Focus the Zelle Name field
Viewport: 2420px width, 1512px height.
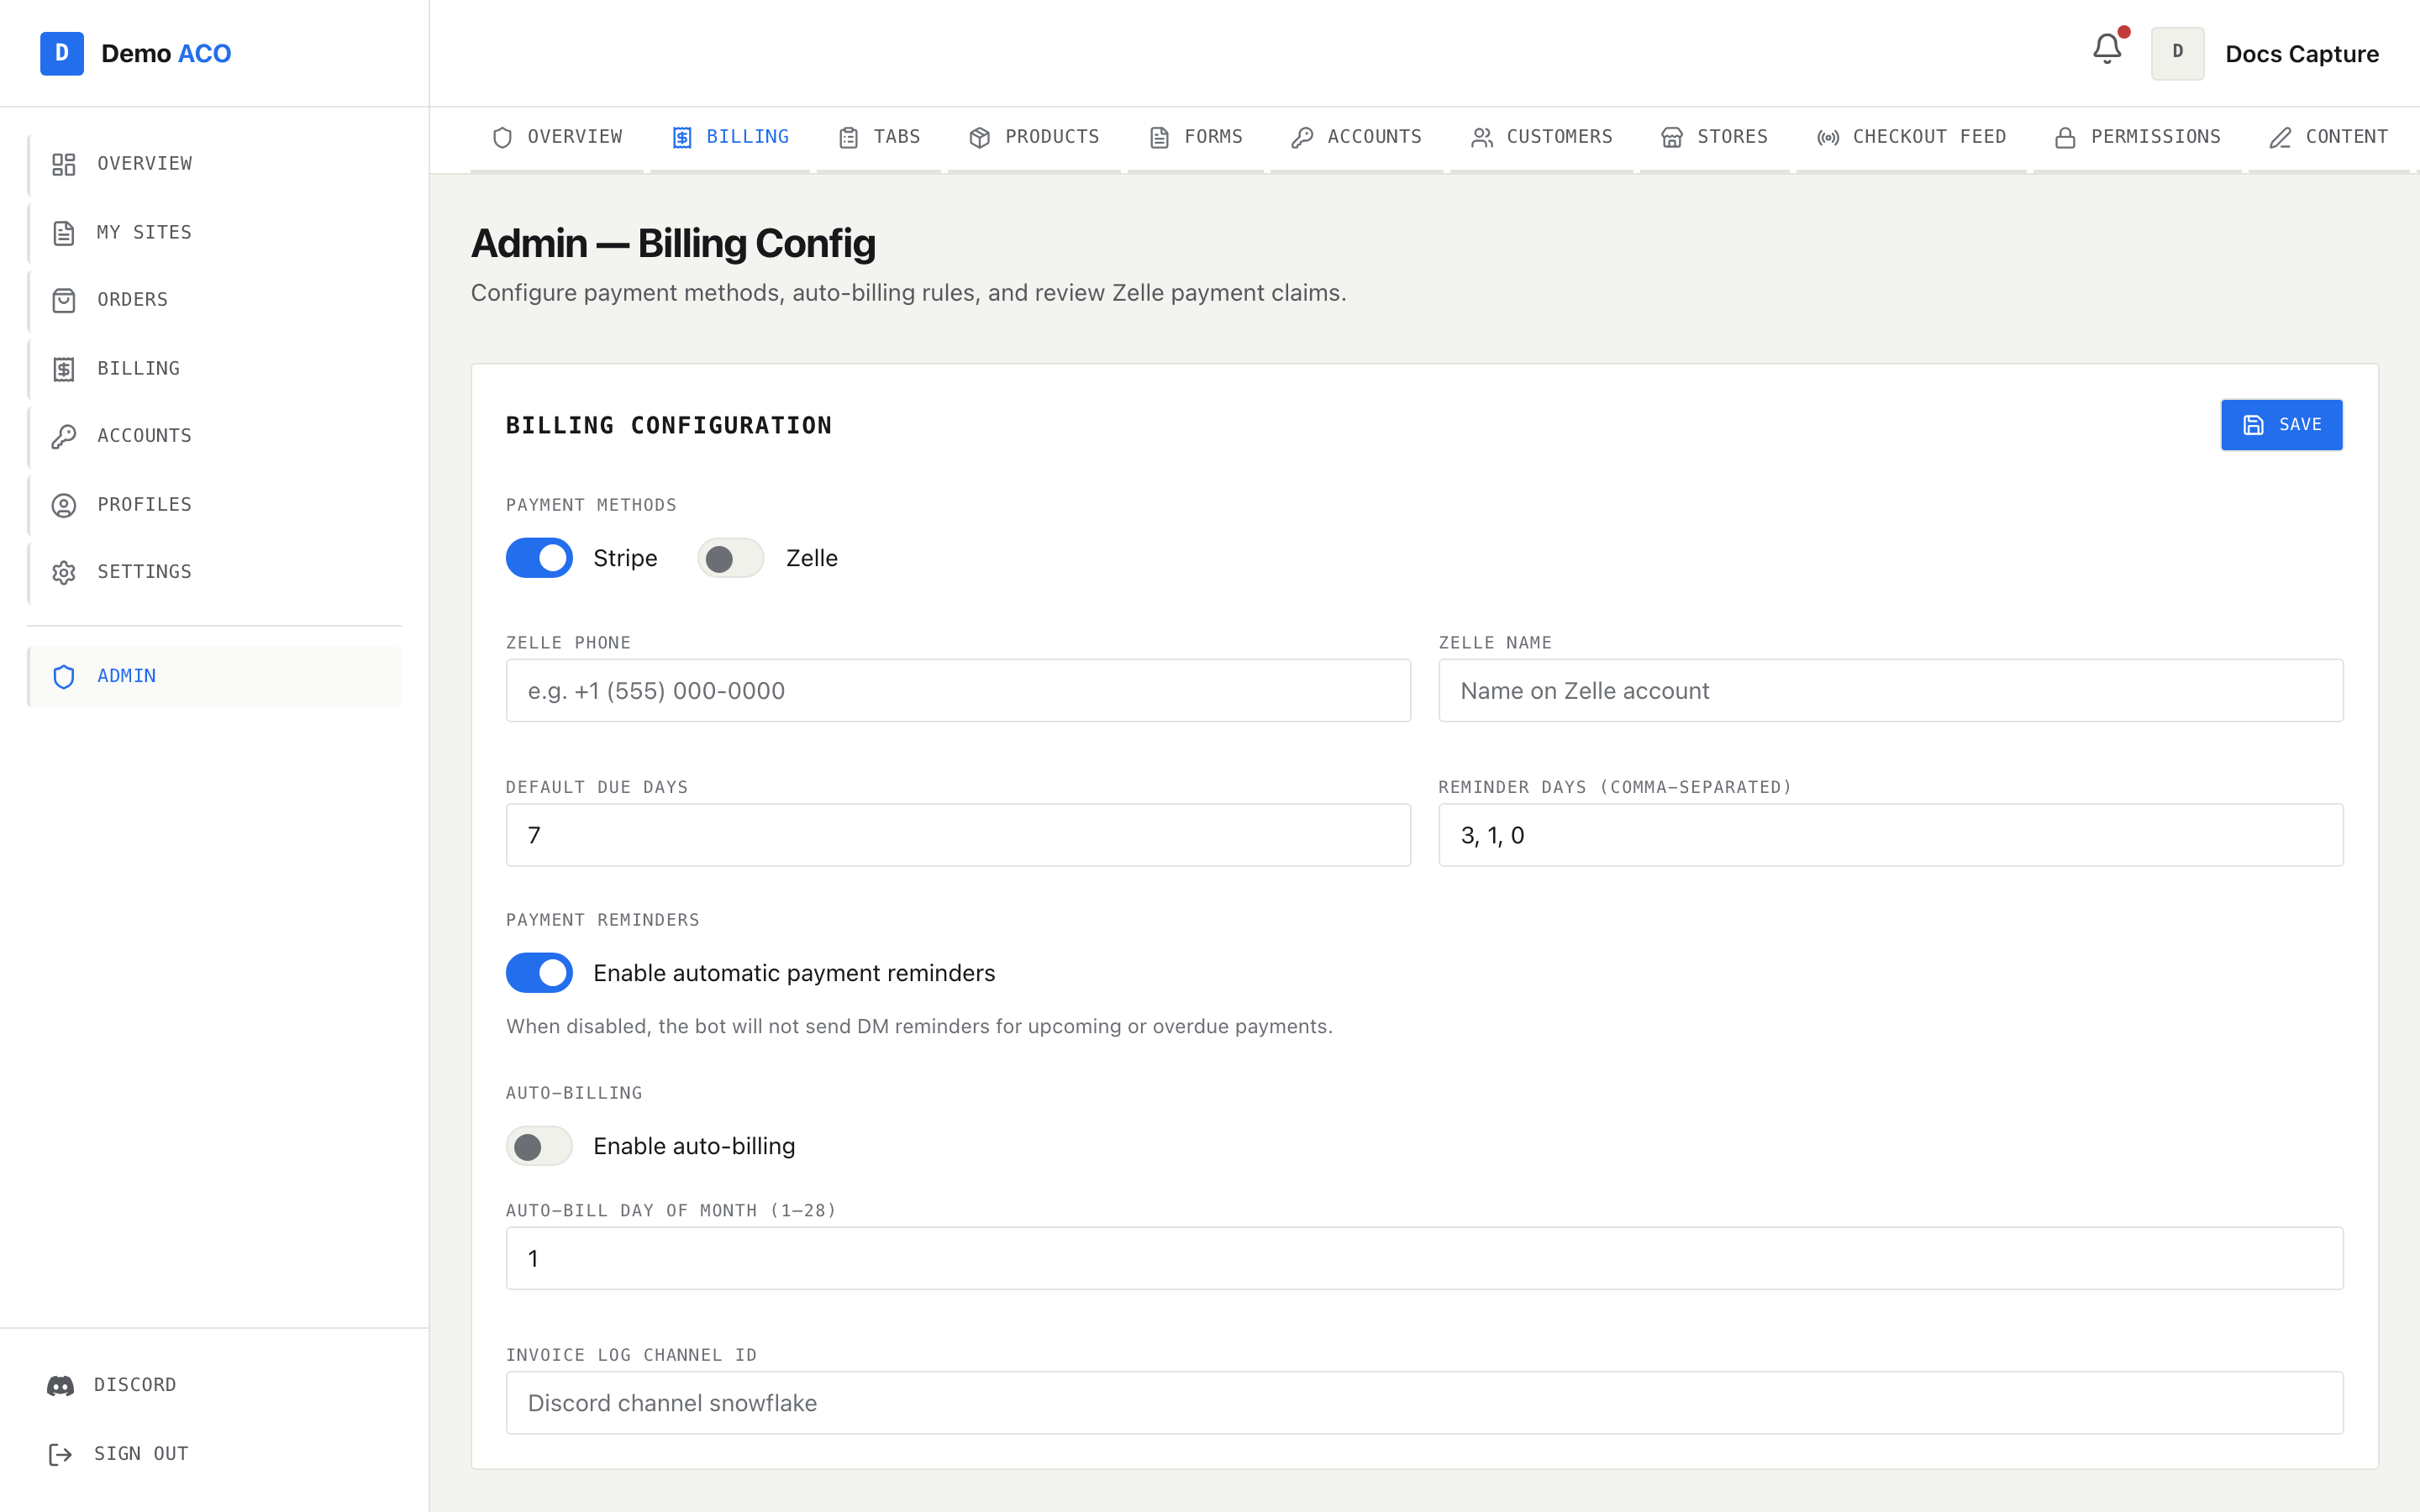click(x=1890, y=691)
